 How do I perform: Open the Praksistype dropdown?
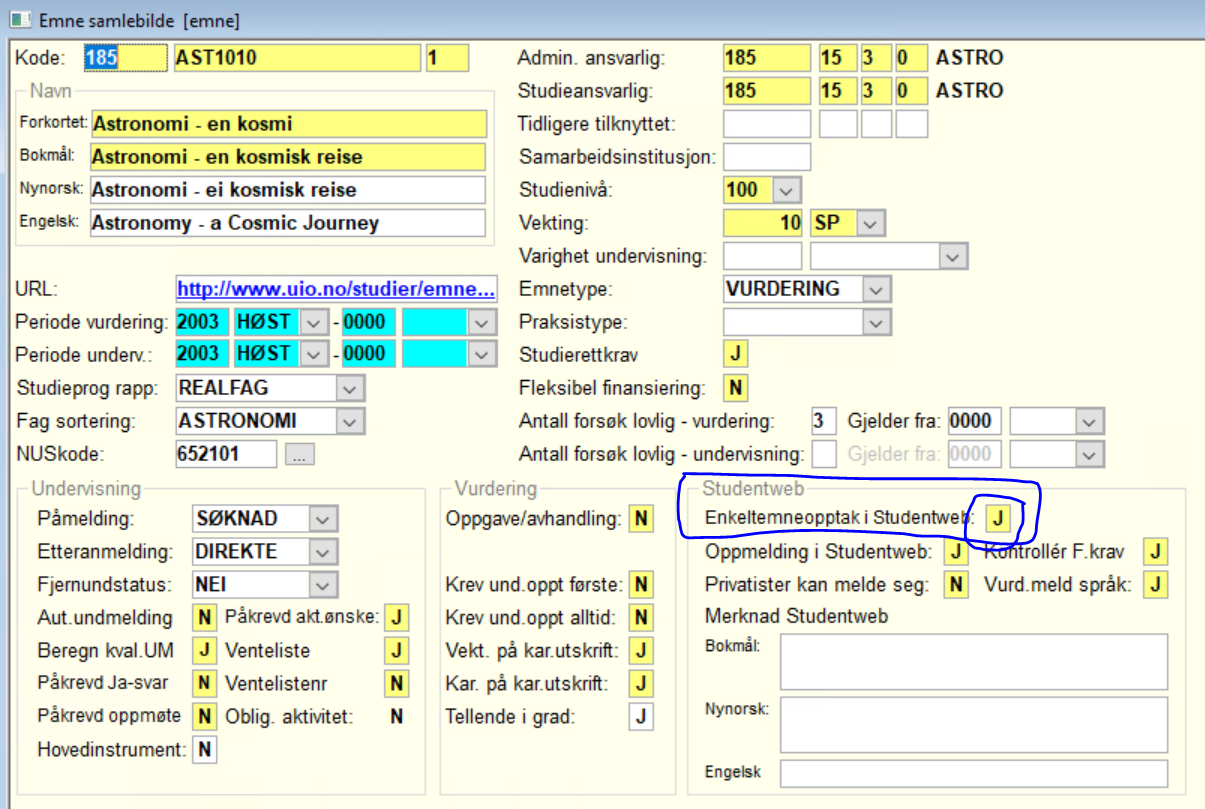coord(877,323)
